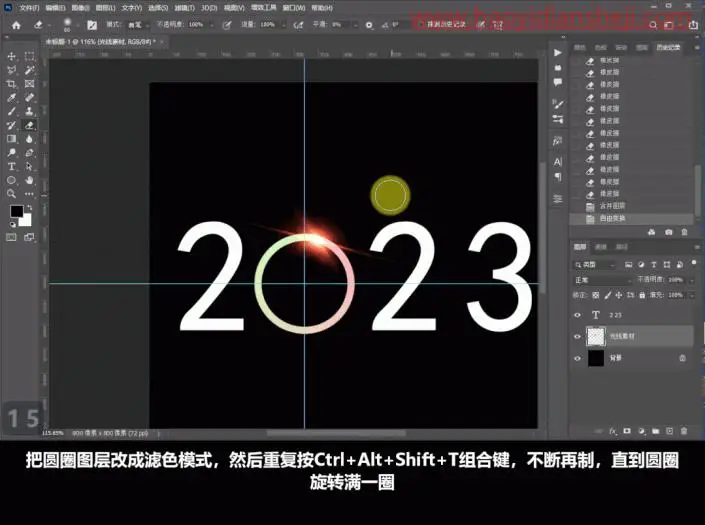The height and width of the screenshot is (525, 705).
Task: Open the brush preset picker dropdown
Action: pyautogui.click(x=76, y=26)
